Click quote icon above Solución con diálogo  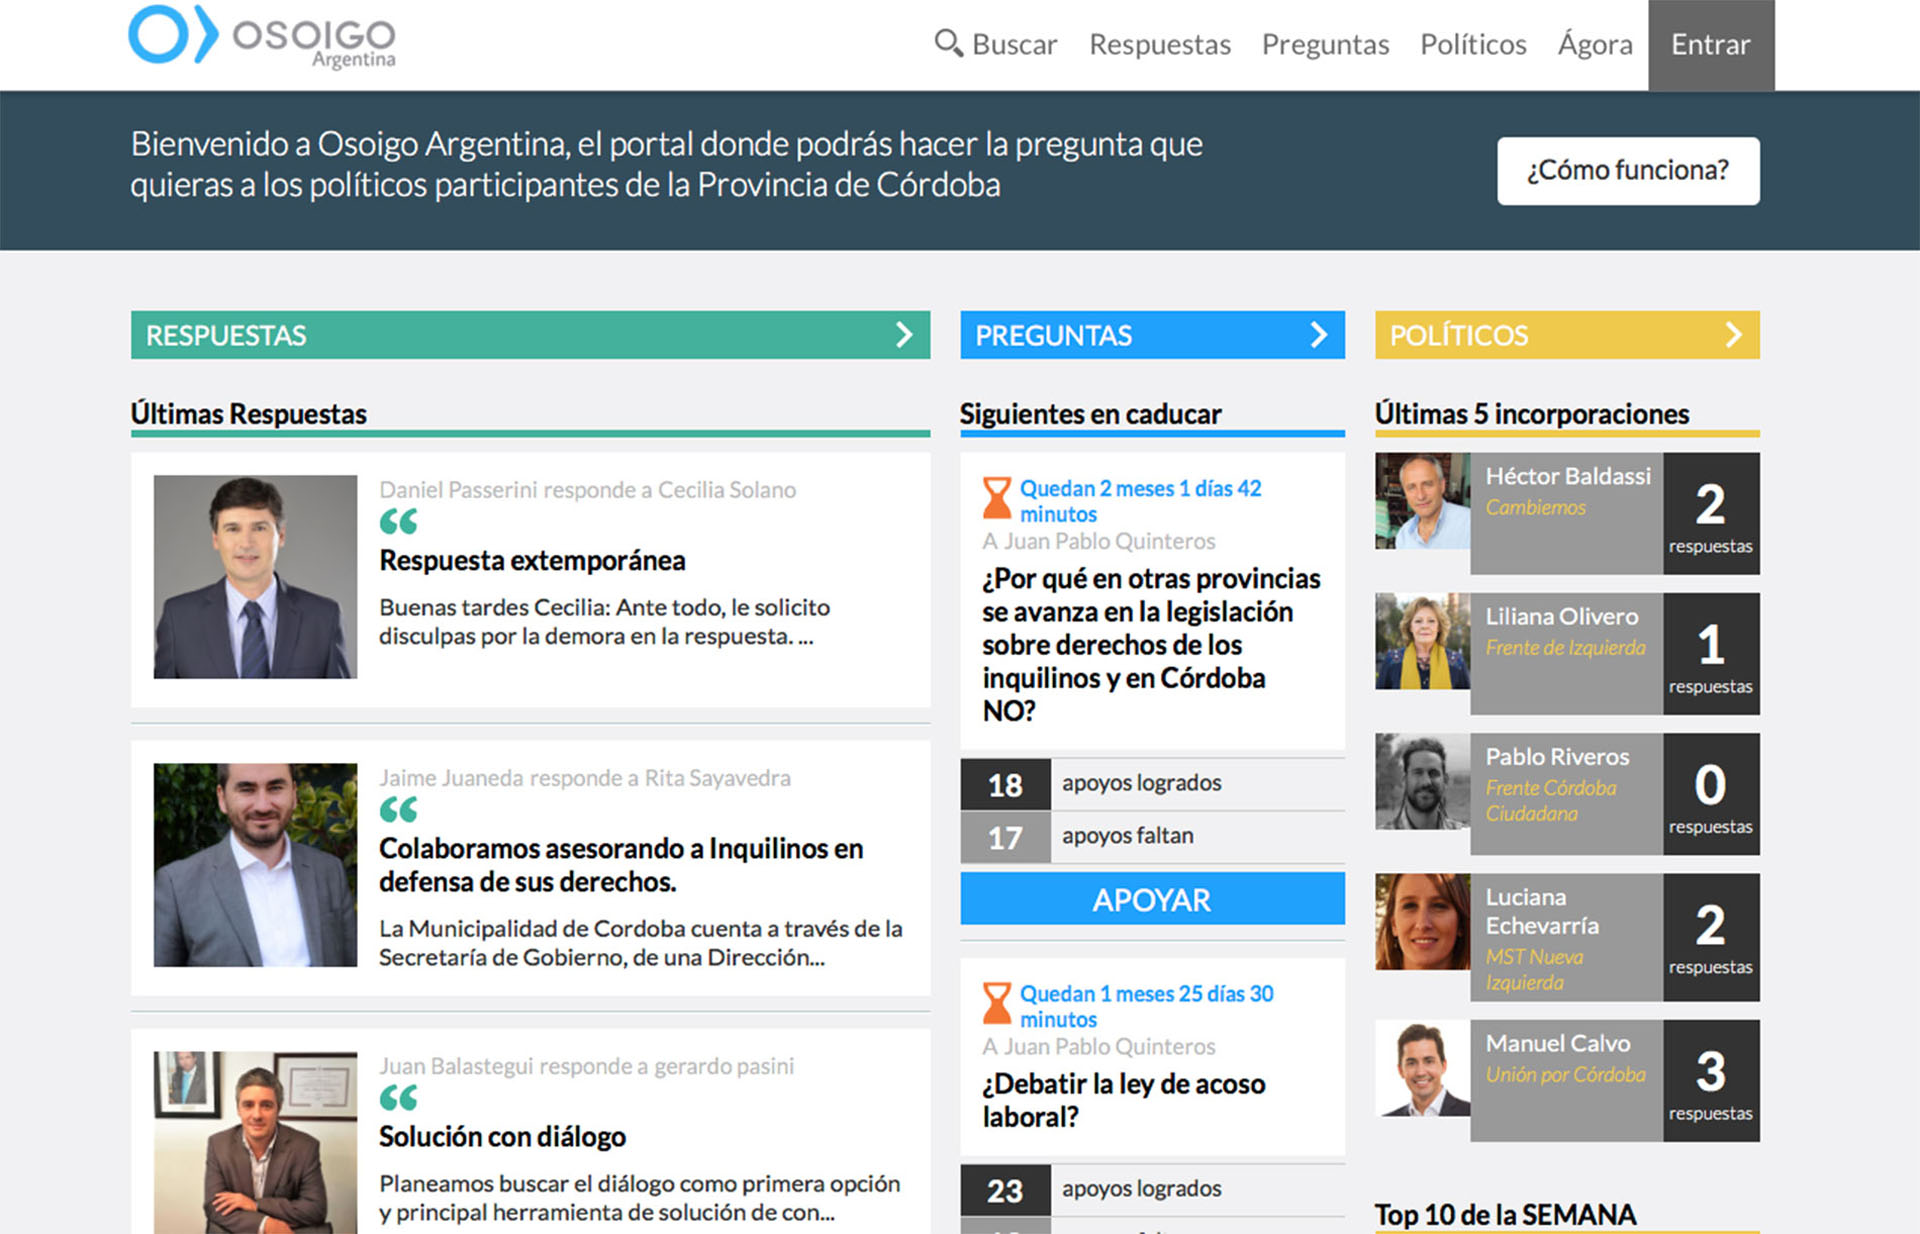(x=398, y=1098)
